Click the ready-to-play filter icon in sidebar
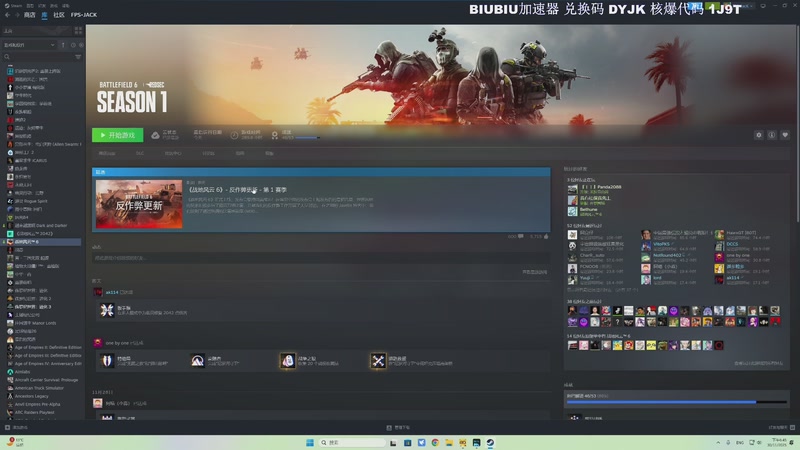800x450 pixels. pyautogui.click(x=81, y=45)
